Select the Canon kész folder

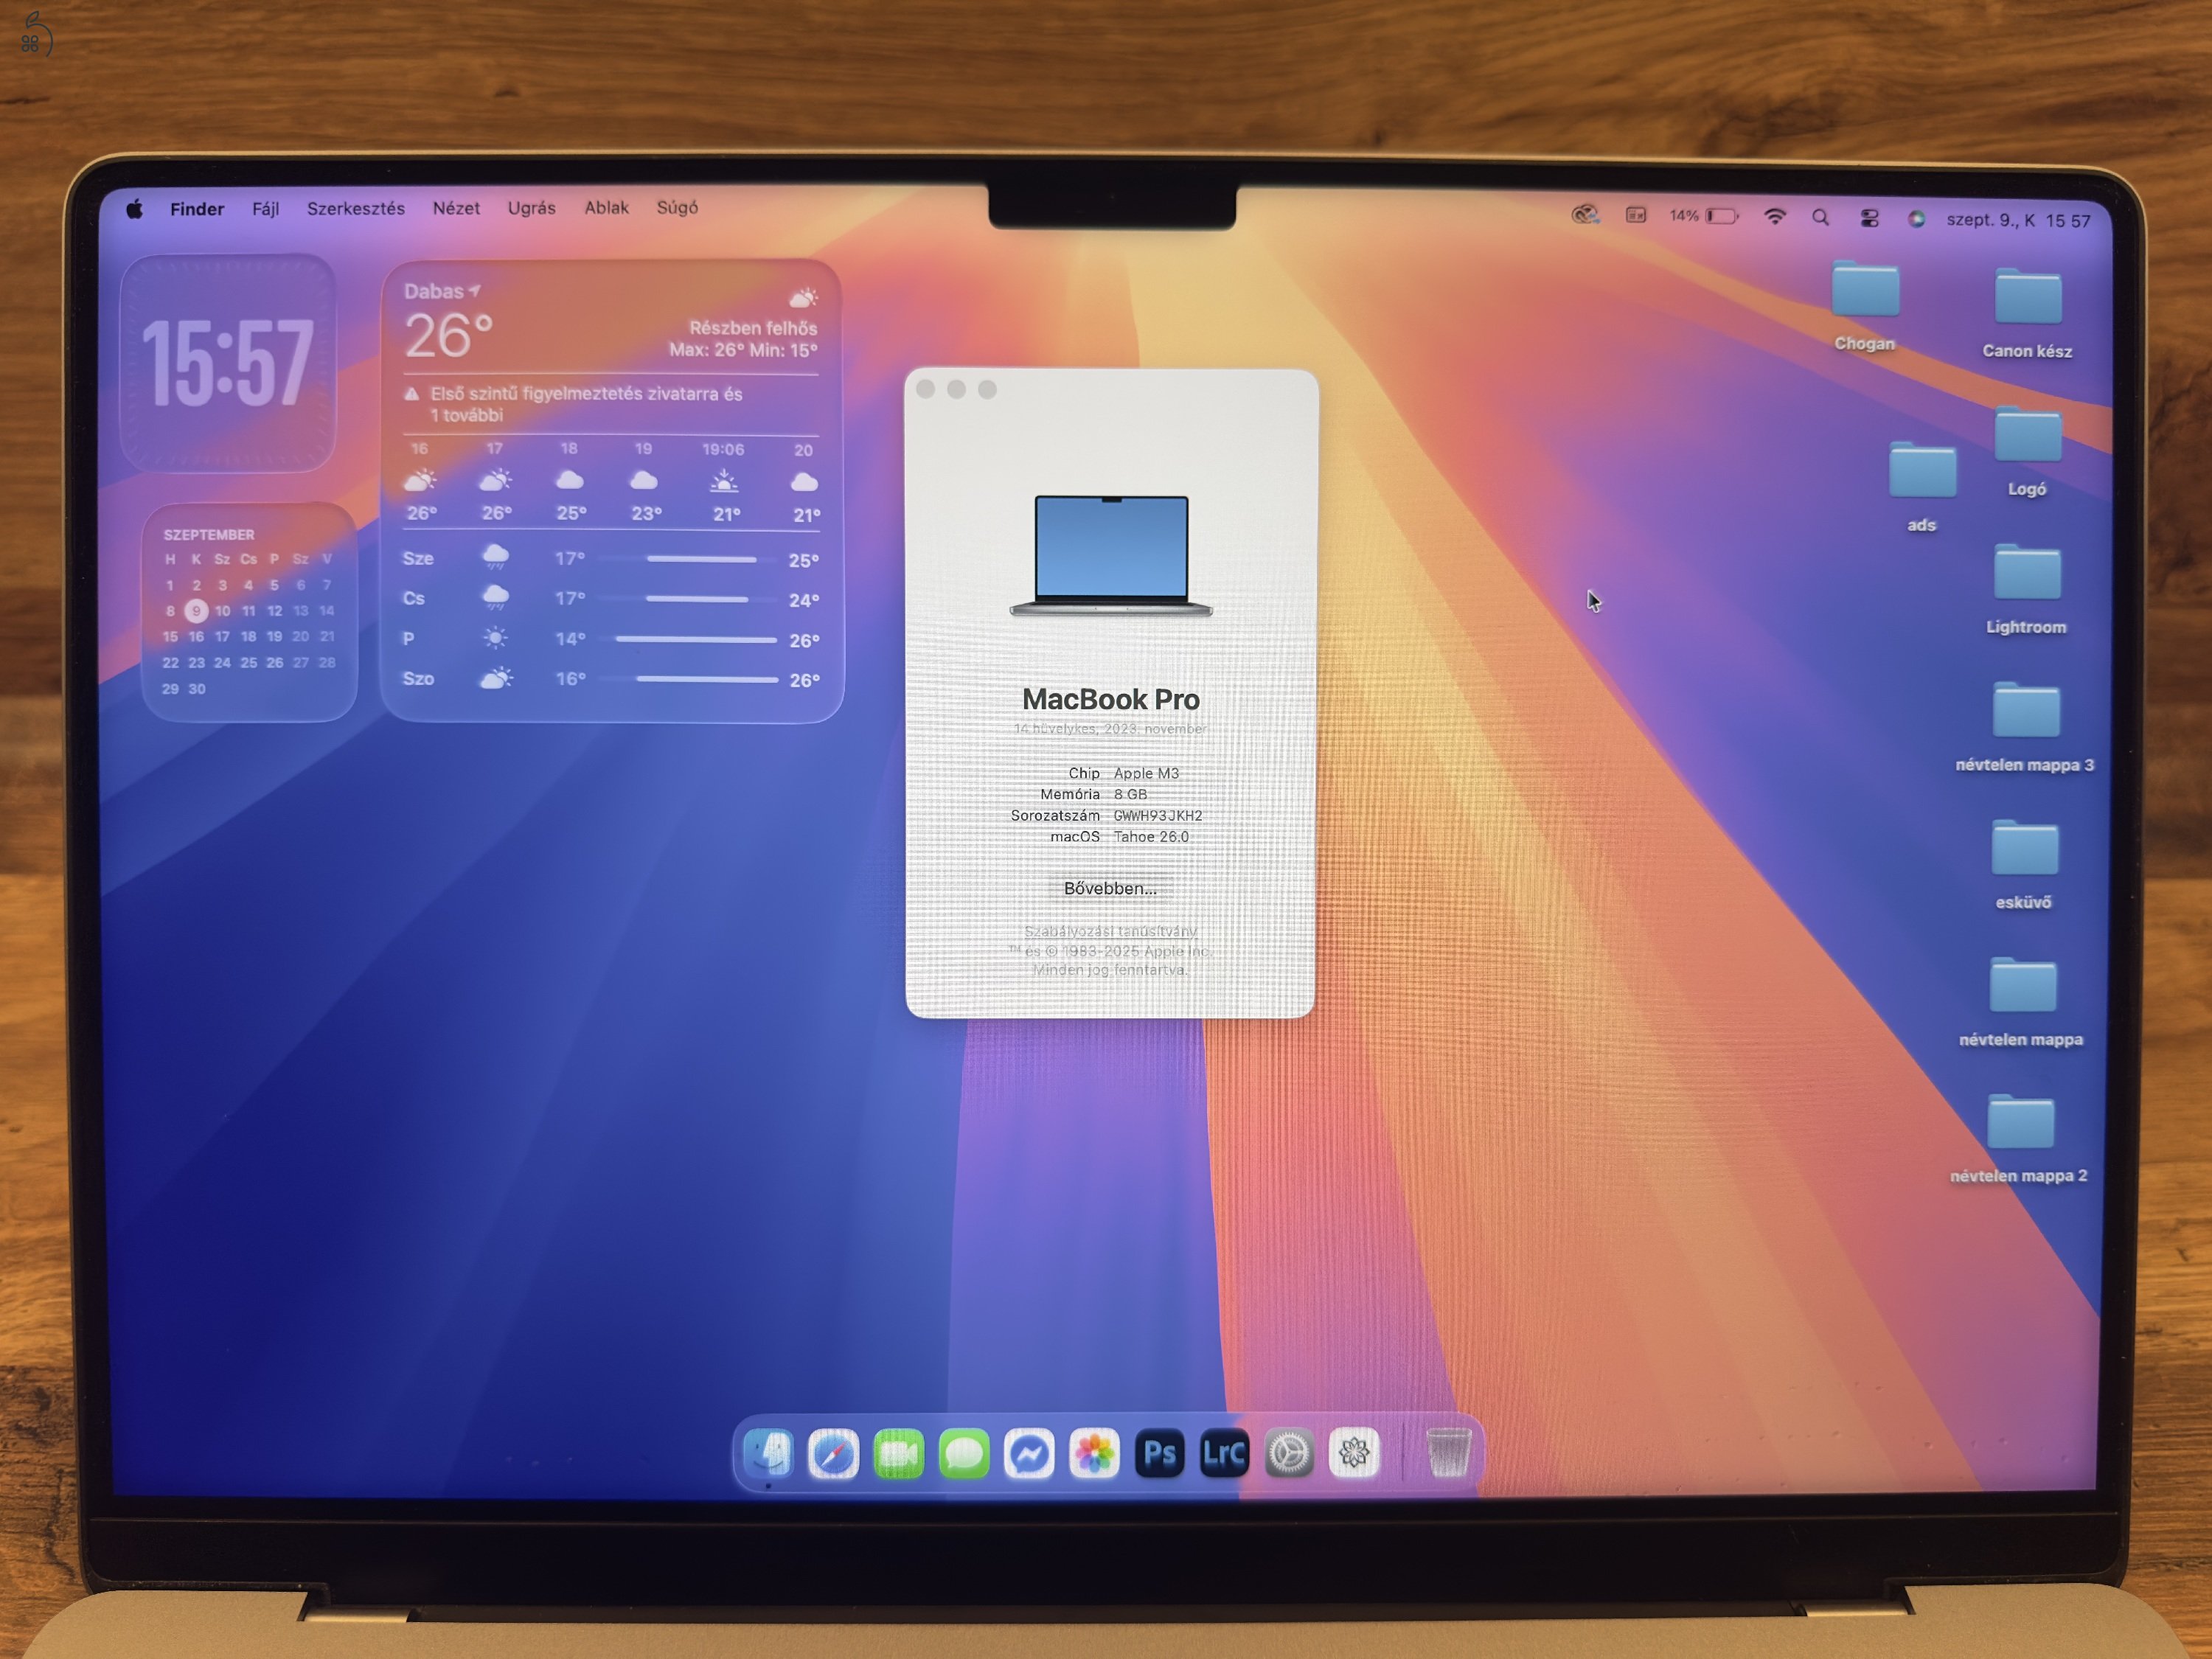[2027, 296]
